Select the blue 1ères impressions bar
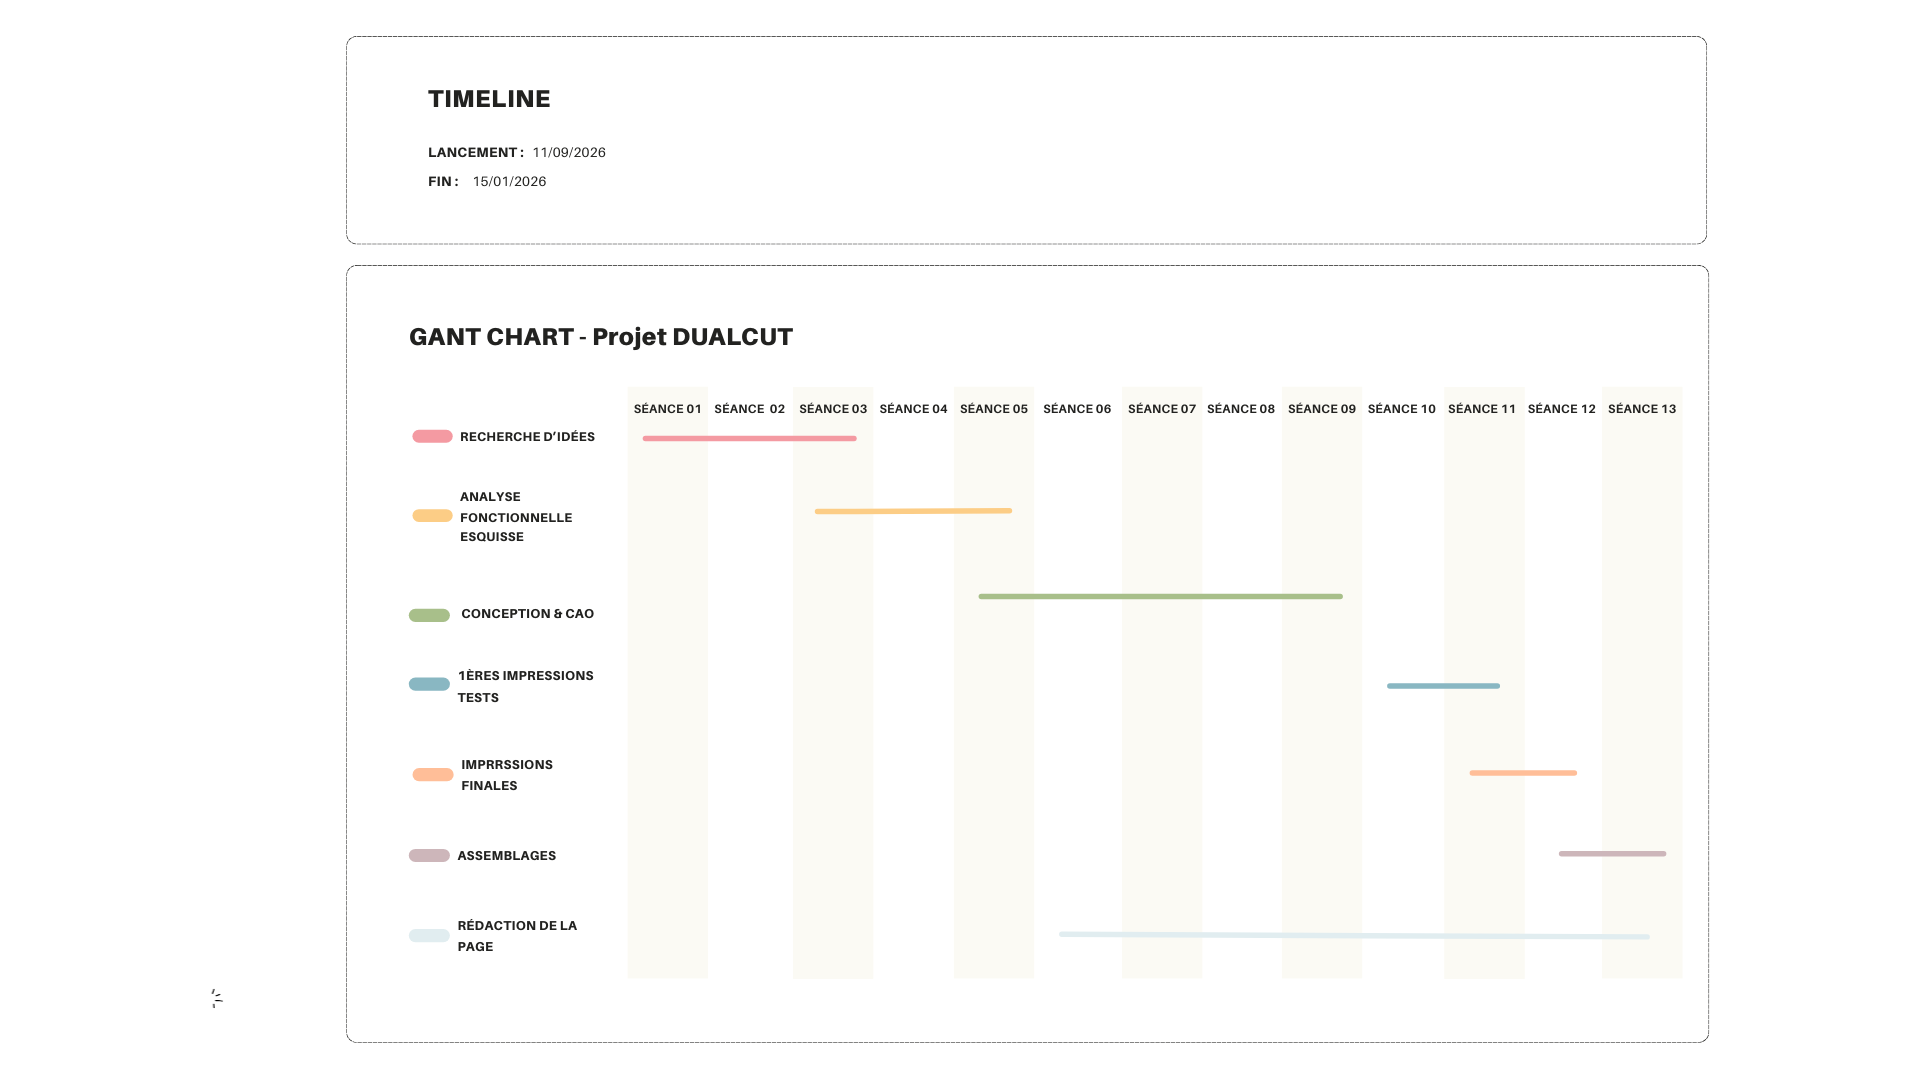1920x1080 pixels. click(x=1443, y=686)
